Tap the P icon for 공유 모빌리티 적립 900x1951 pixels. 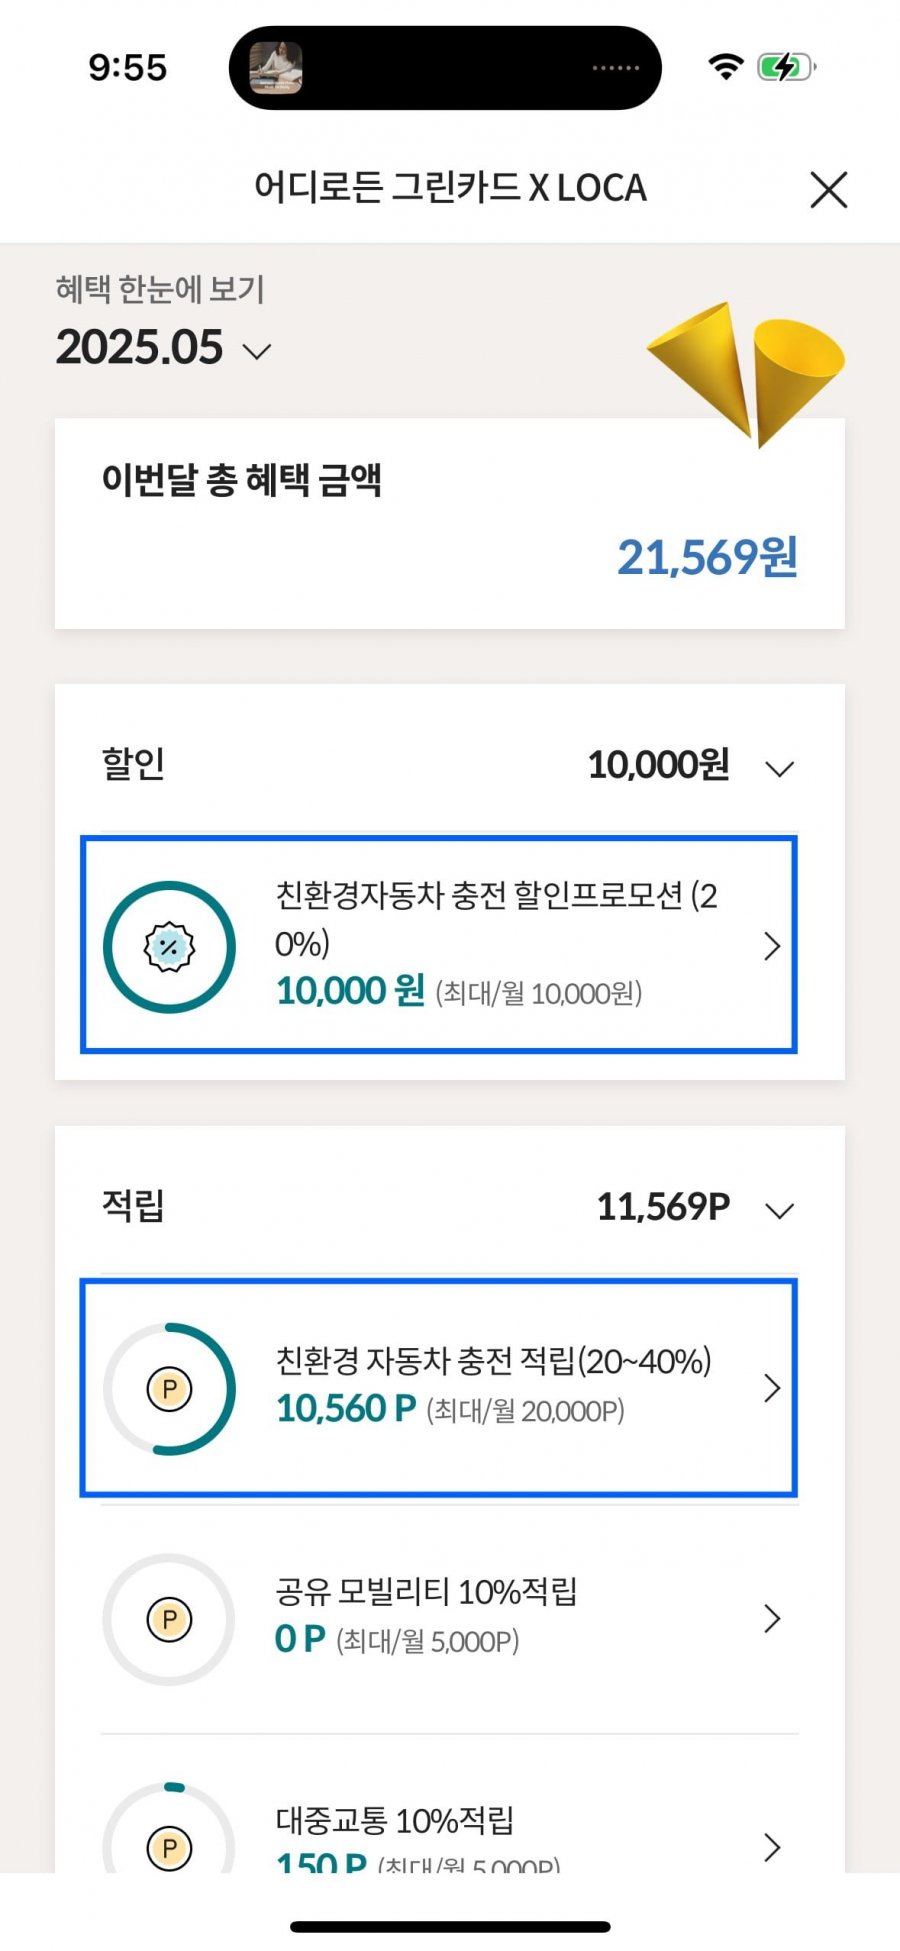170,1619
